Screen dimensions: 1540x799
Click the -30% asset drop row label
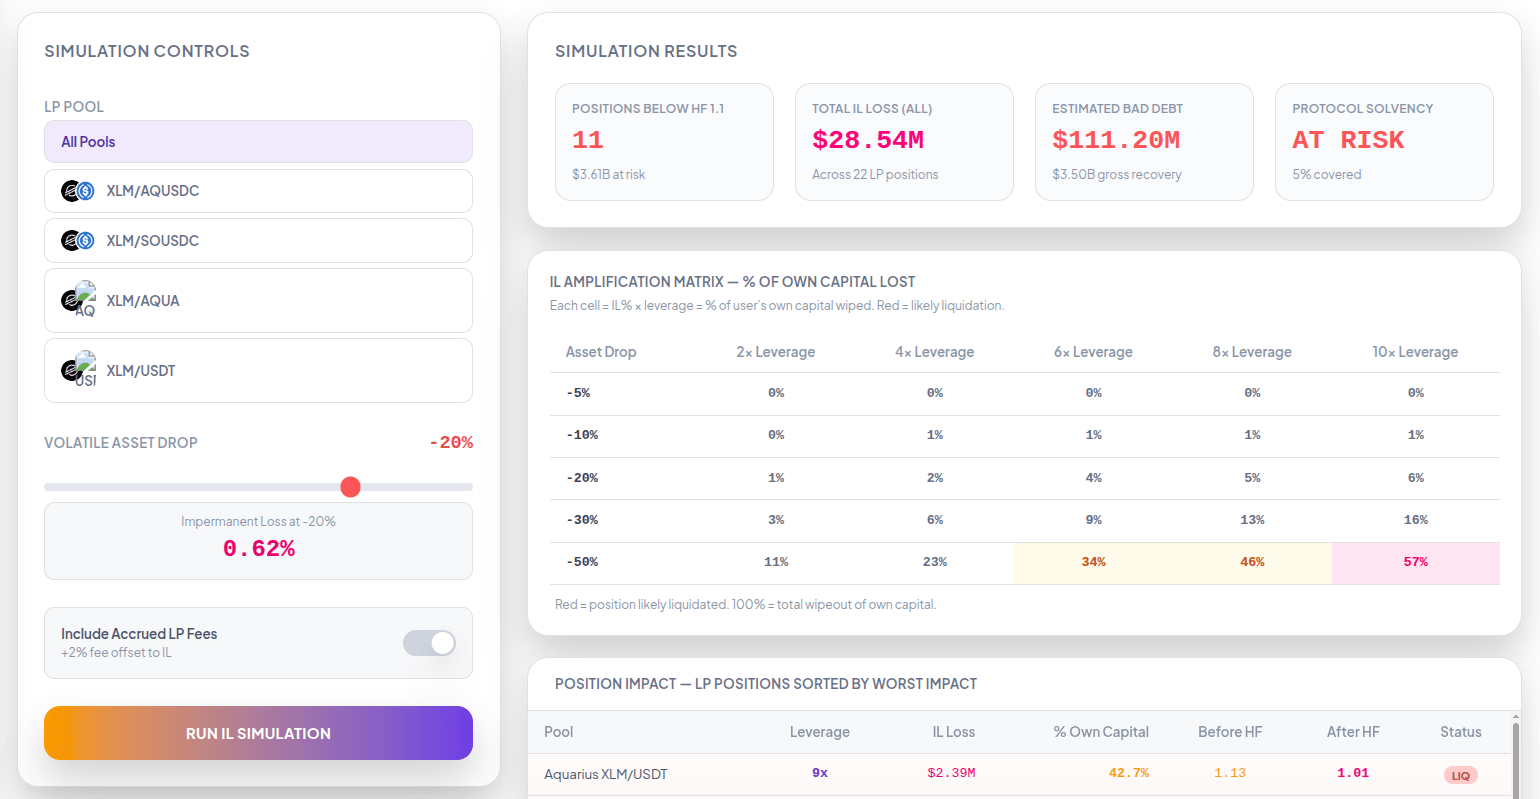582,520
